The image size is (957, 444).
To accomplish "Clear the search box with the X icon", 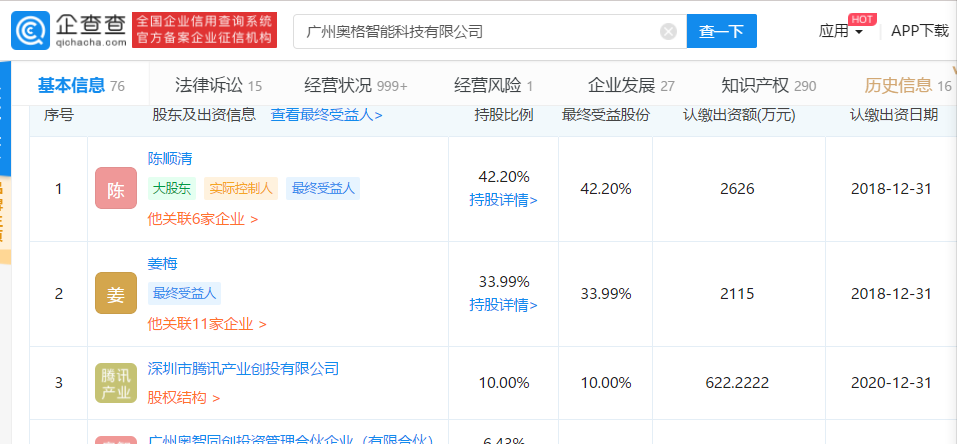I will point(668,31).
